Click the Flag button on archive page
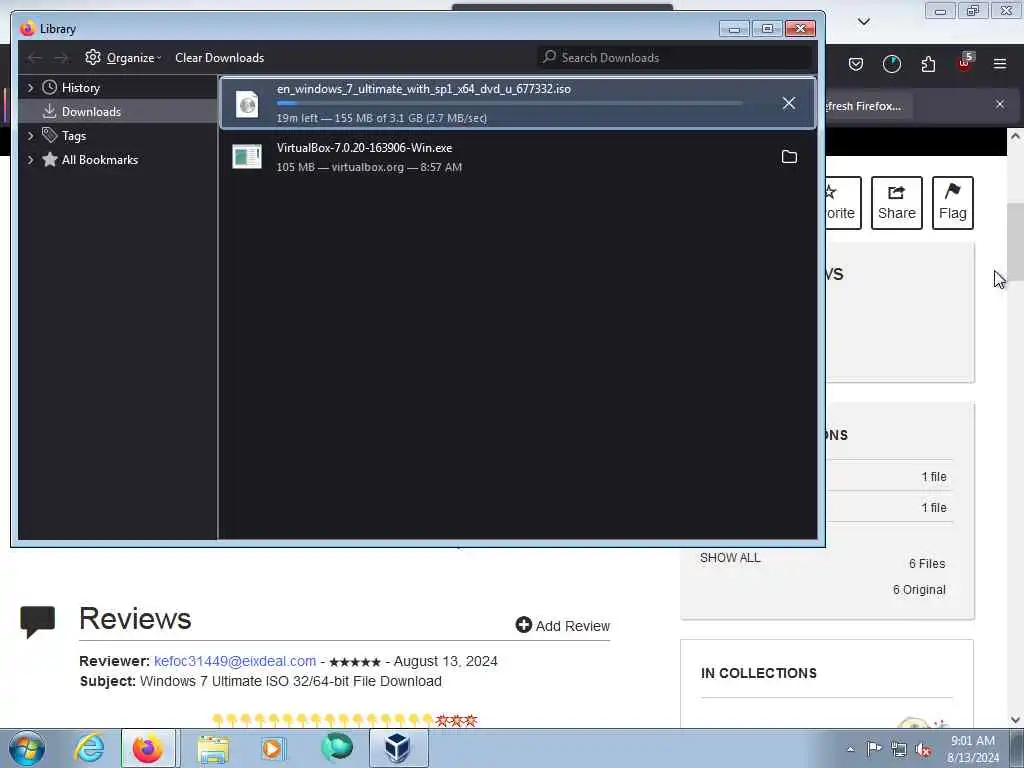The image size is (1024, 768). coord(952,202)
